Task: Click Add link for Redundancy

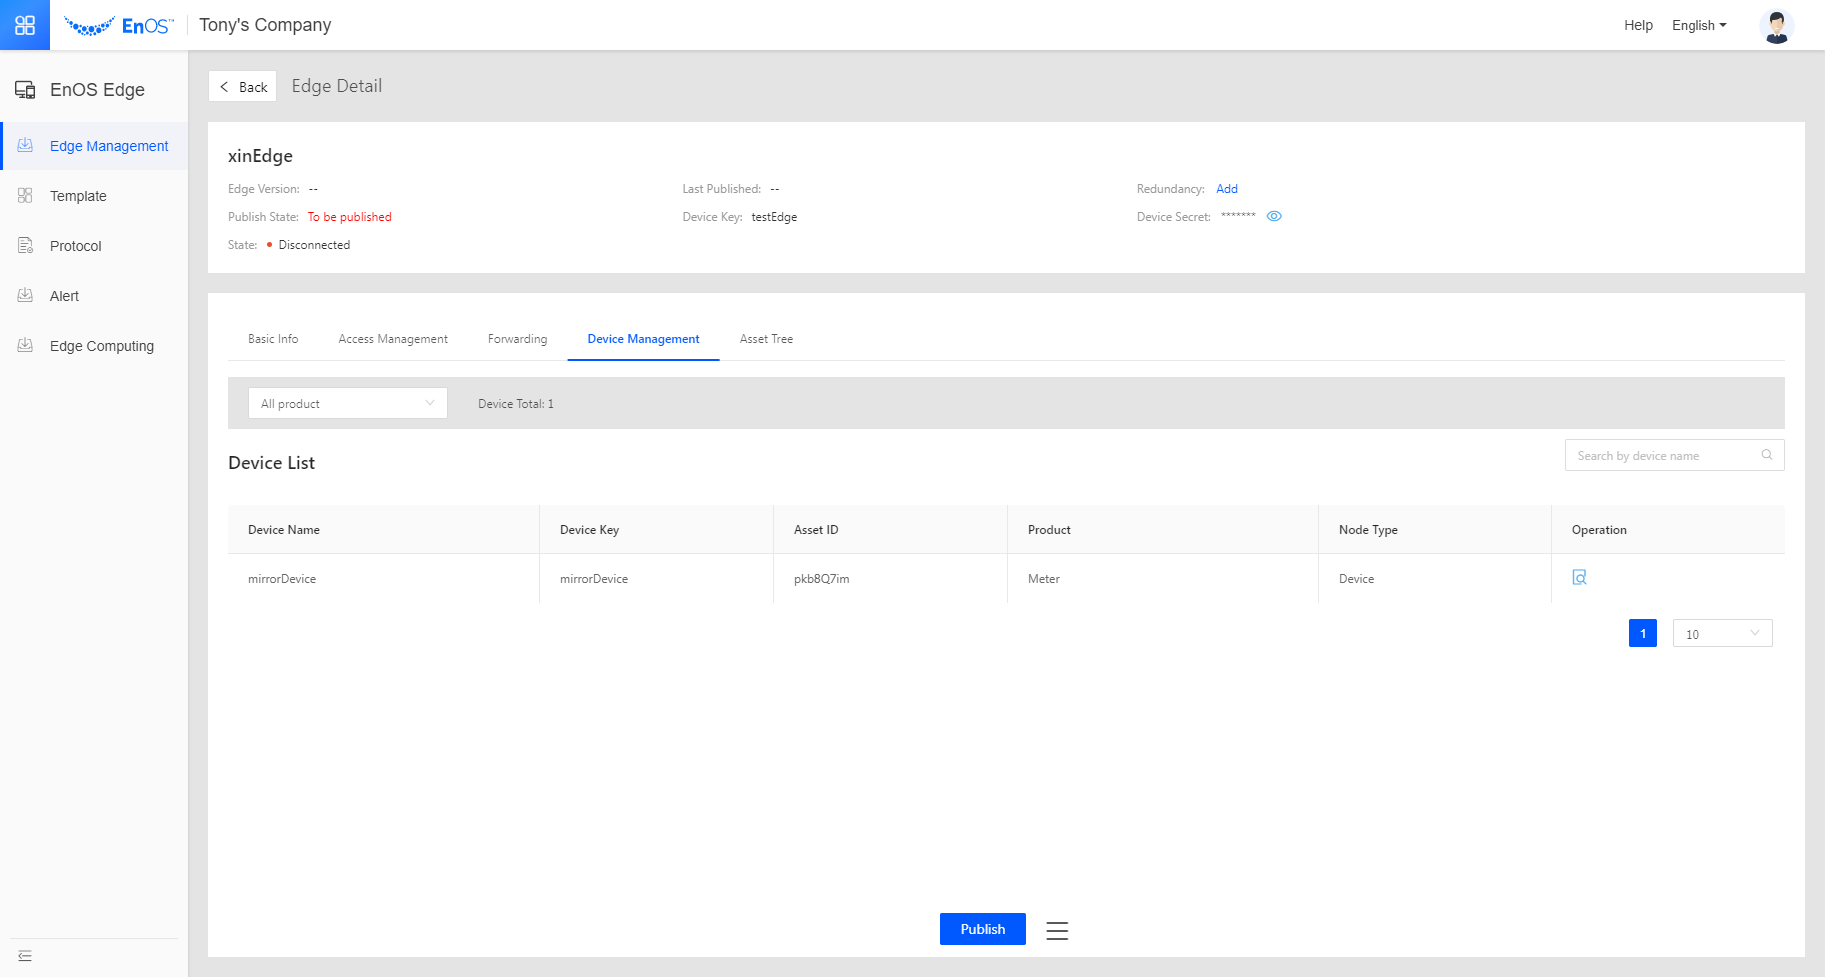Action: point(1227,189)
